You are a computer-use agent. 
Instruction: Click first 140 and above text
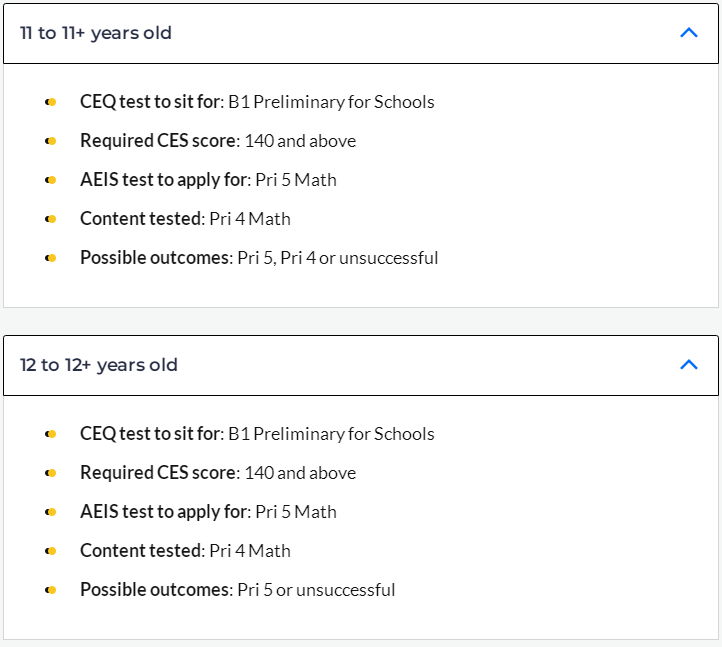point(300,141)
